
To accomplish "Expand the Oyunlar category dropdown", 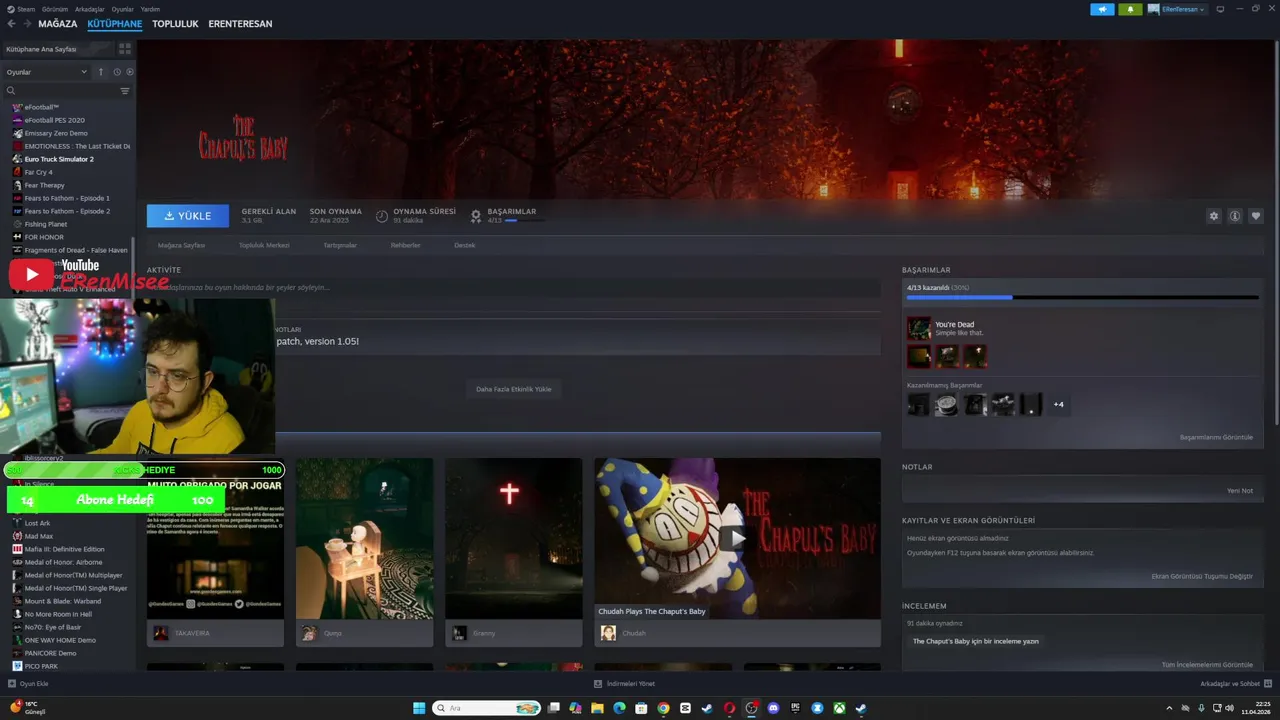I will (47, 72).
